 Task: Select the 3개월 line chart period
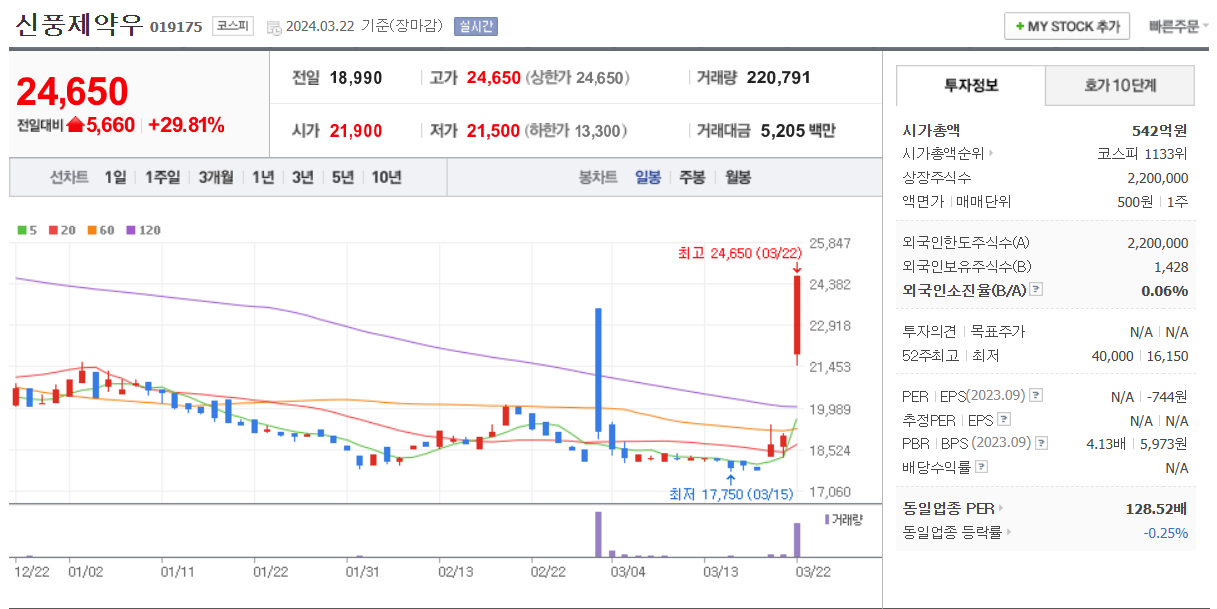pos(216,177)
